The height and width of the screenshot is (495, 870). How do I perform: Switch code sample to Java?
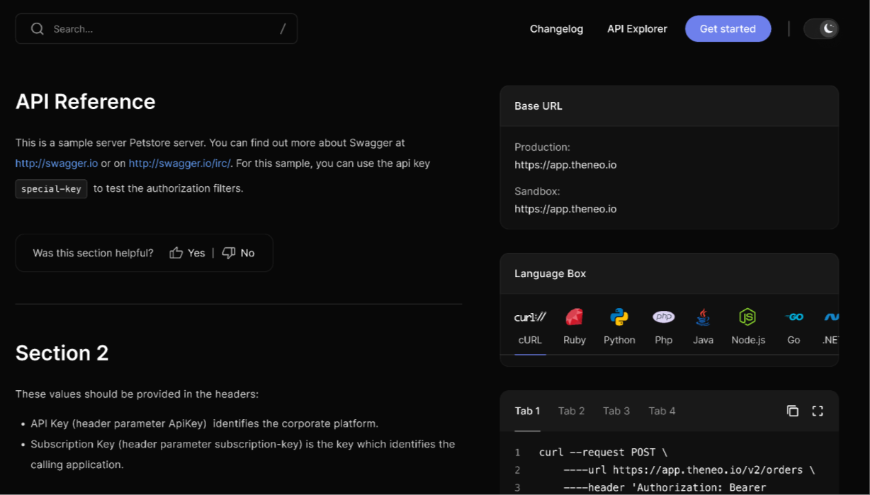tap(703, 318)
